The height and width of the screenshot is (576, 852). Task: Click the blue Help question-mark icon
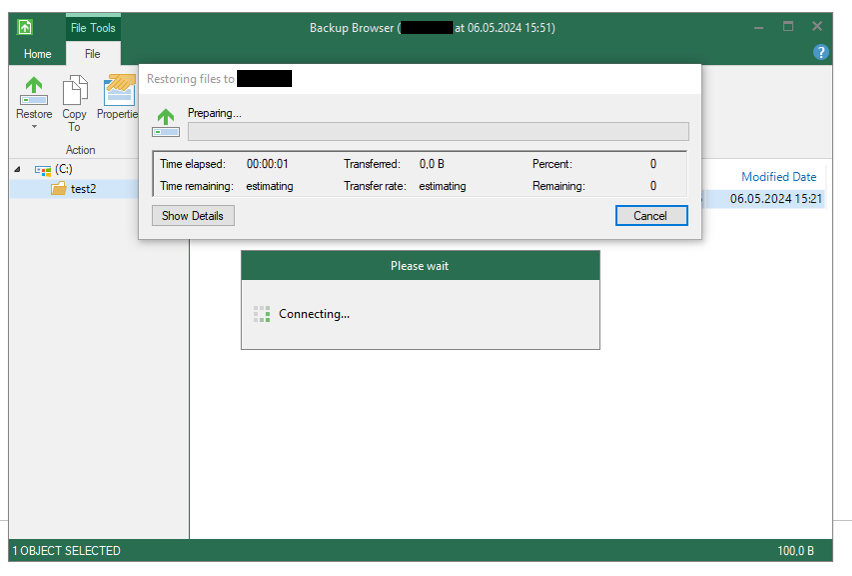[x=821, y=52]
